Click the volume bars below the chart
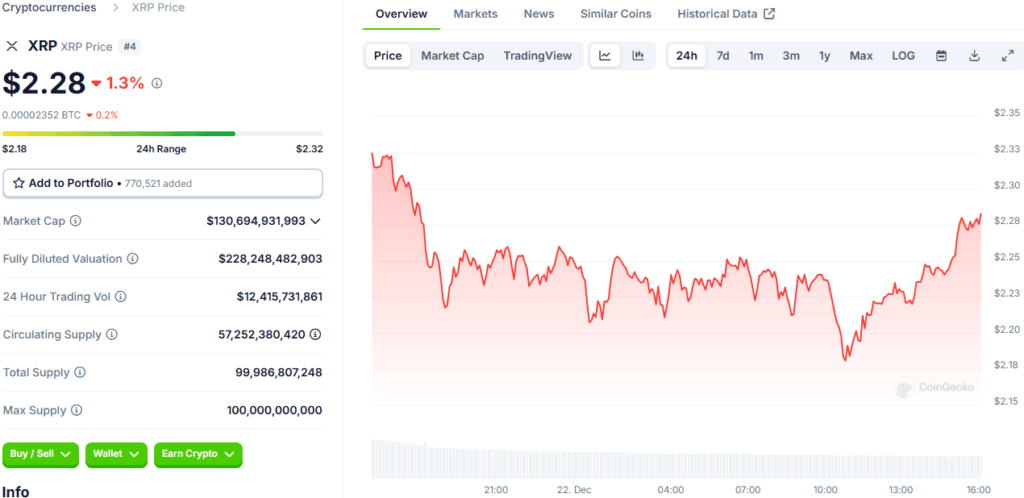Viewport: 1024px width, 498px height. [677, 460]
